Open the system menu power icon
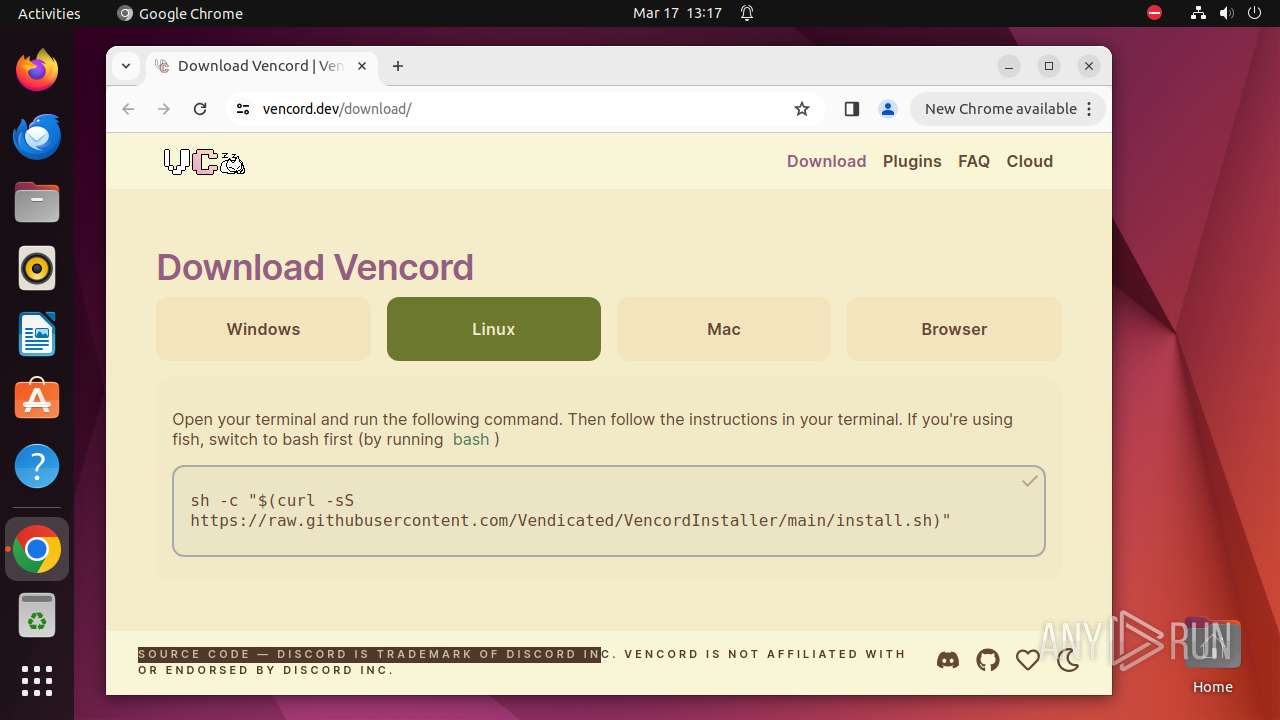The image size is (1280, 720). (x=1255, y=13)
